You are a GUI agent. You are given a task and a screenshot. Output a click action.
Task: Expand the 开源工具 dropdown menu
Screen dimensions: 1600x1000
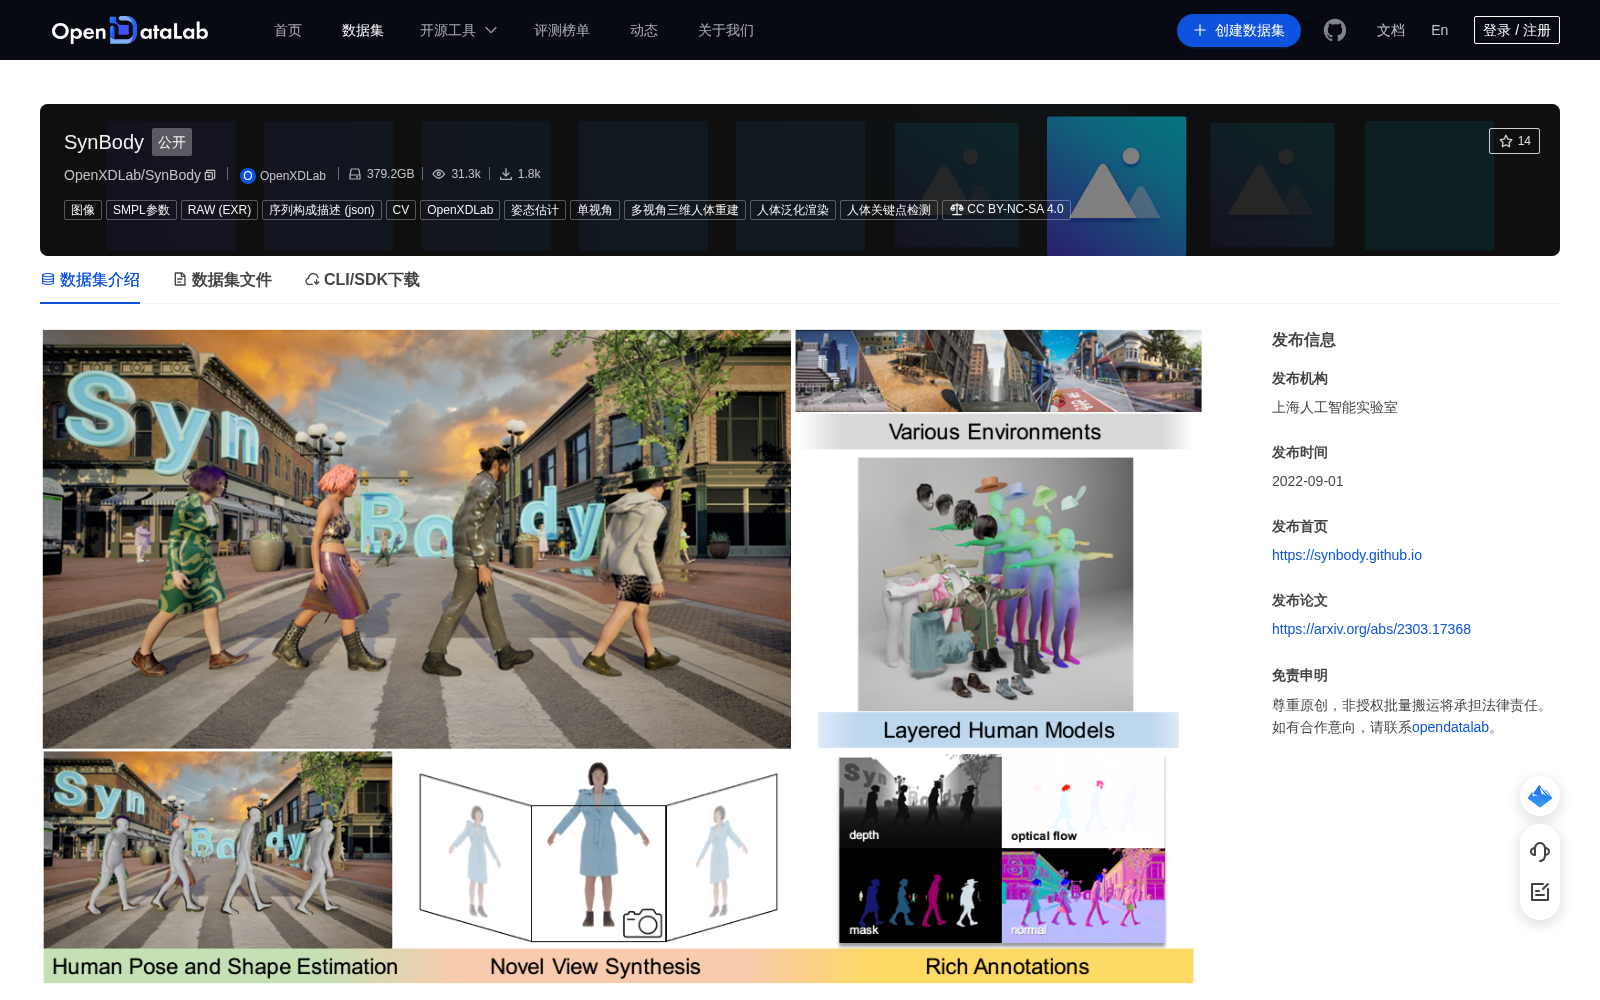pyautogui.click(x=458, y=30)
